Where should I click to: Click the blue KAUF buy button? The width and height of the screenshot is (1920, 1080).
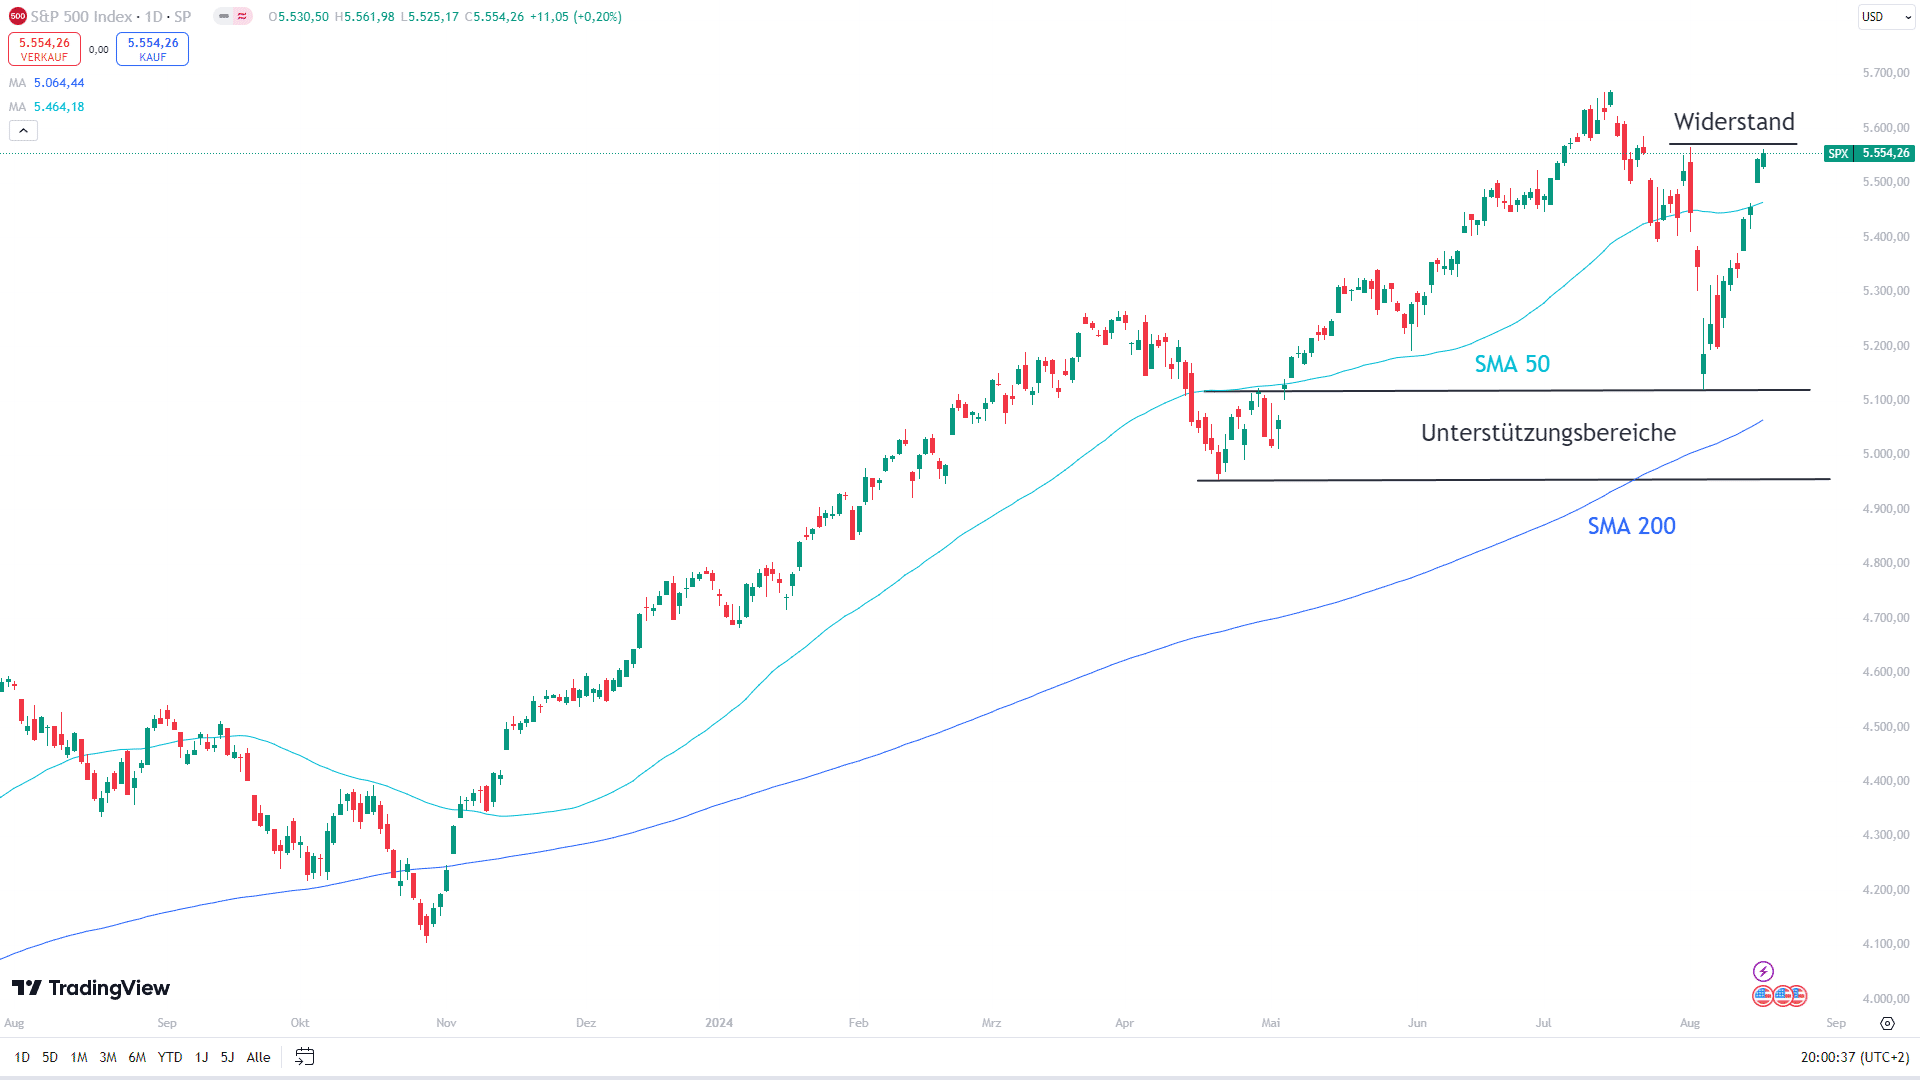pyautogui.click(x=152, y=49)
